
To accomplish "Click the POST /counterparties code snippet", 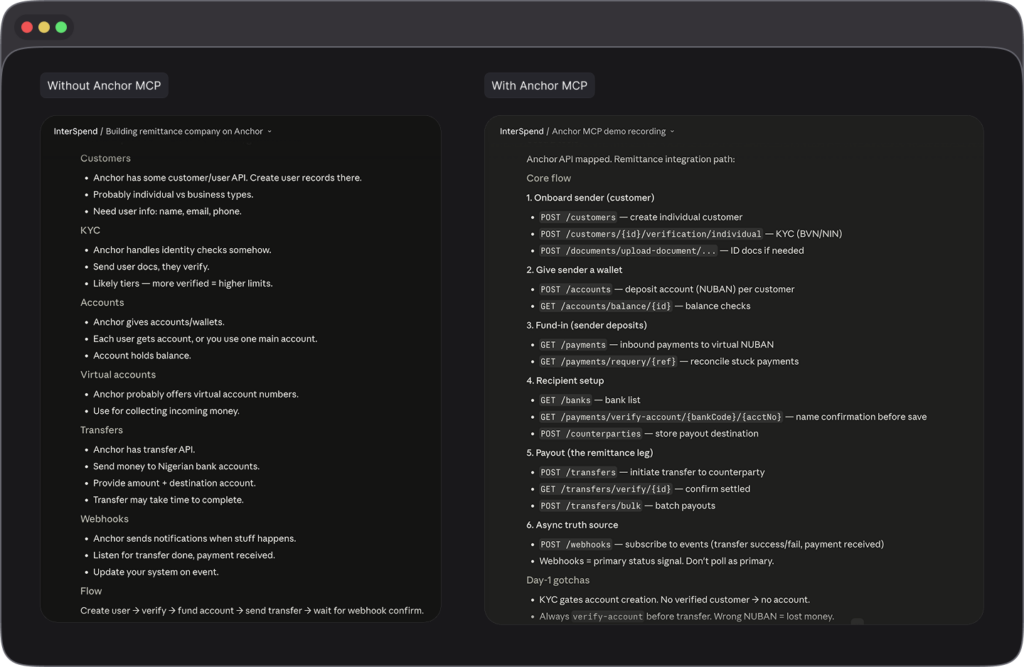I will [590, 434].
